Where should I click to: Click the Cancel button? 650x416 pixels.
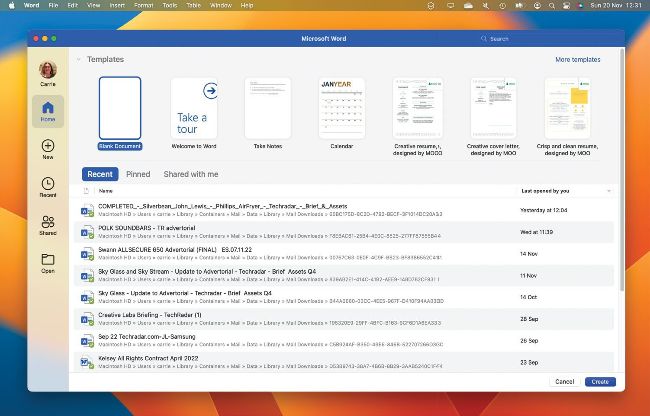[x=565, y=381]
